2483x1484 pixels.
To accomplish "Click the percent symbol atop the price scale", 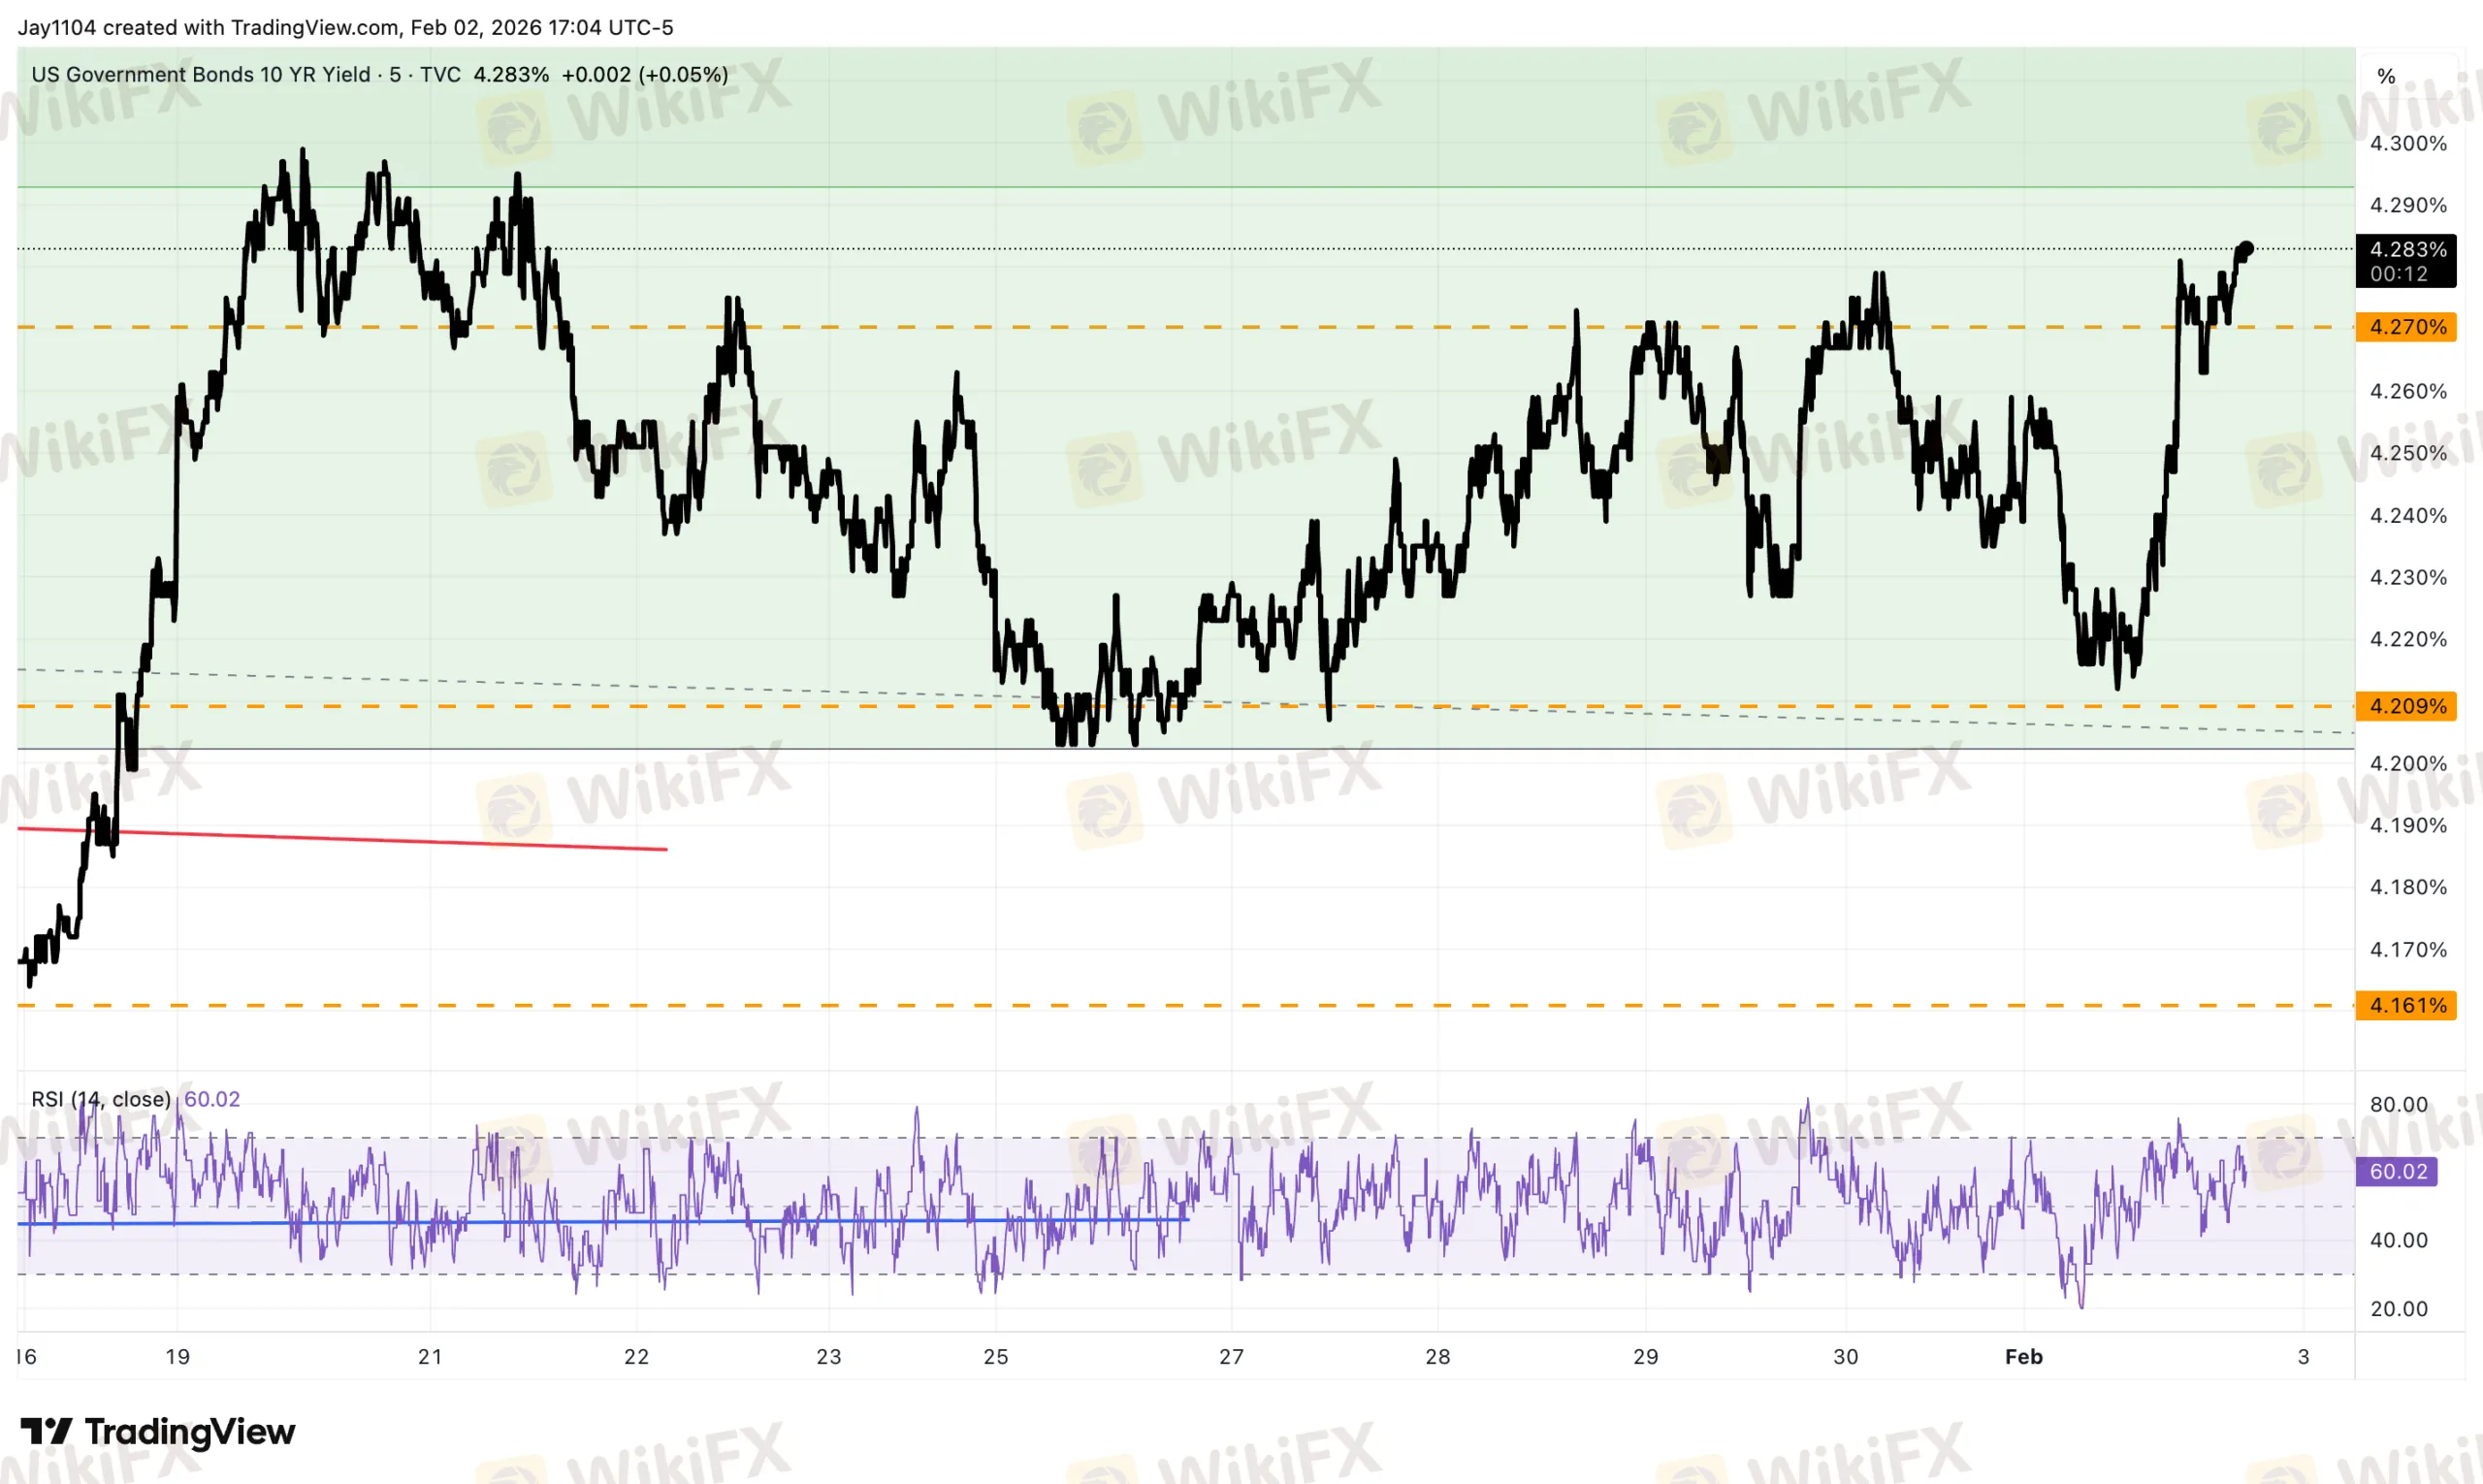I will click(2387, 74).
